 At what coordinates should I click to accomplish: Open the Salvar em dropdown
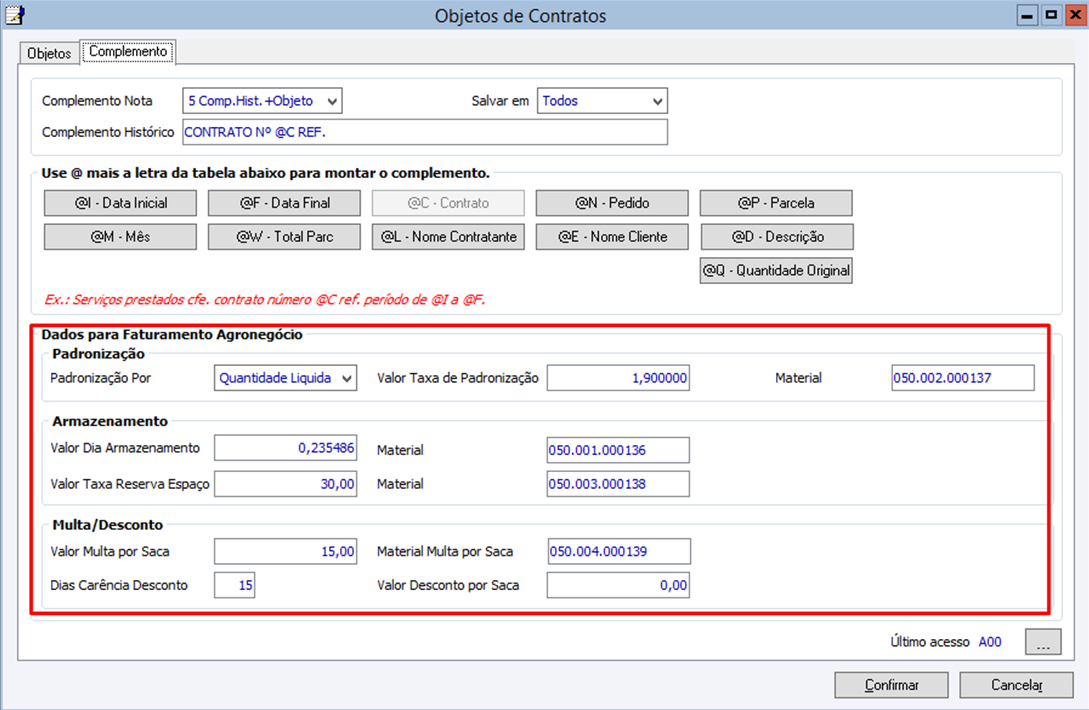602,101
